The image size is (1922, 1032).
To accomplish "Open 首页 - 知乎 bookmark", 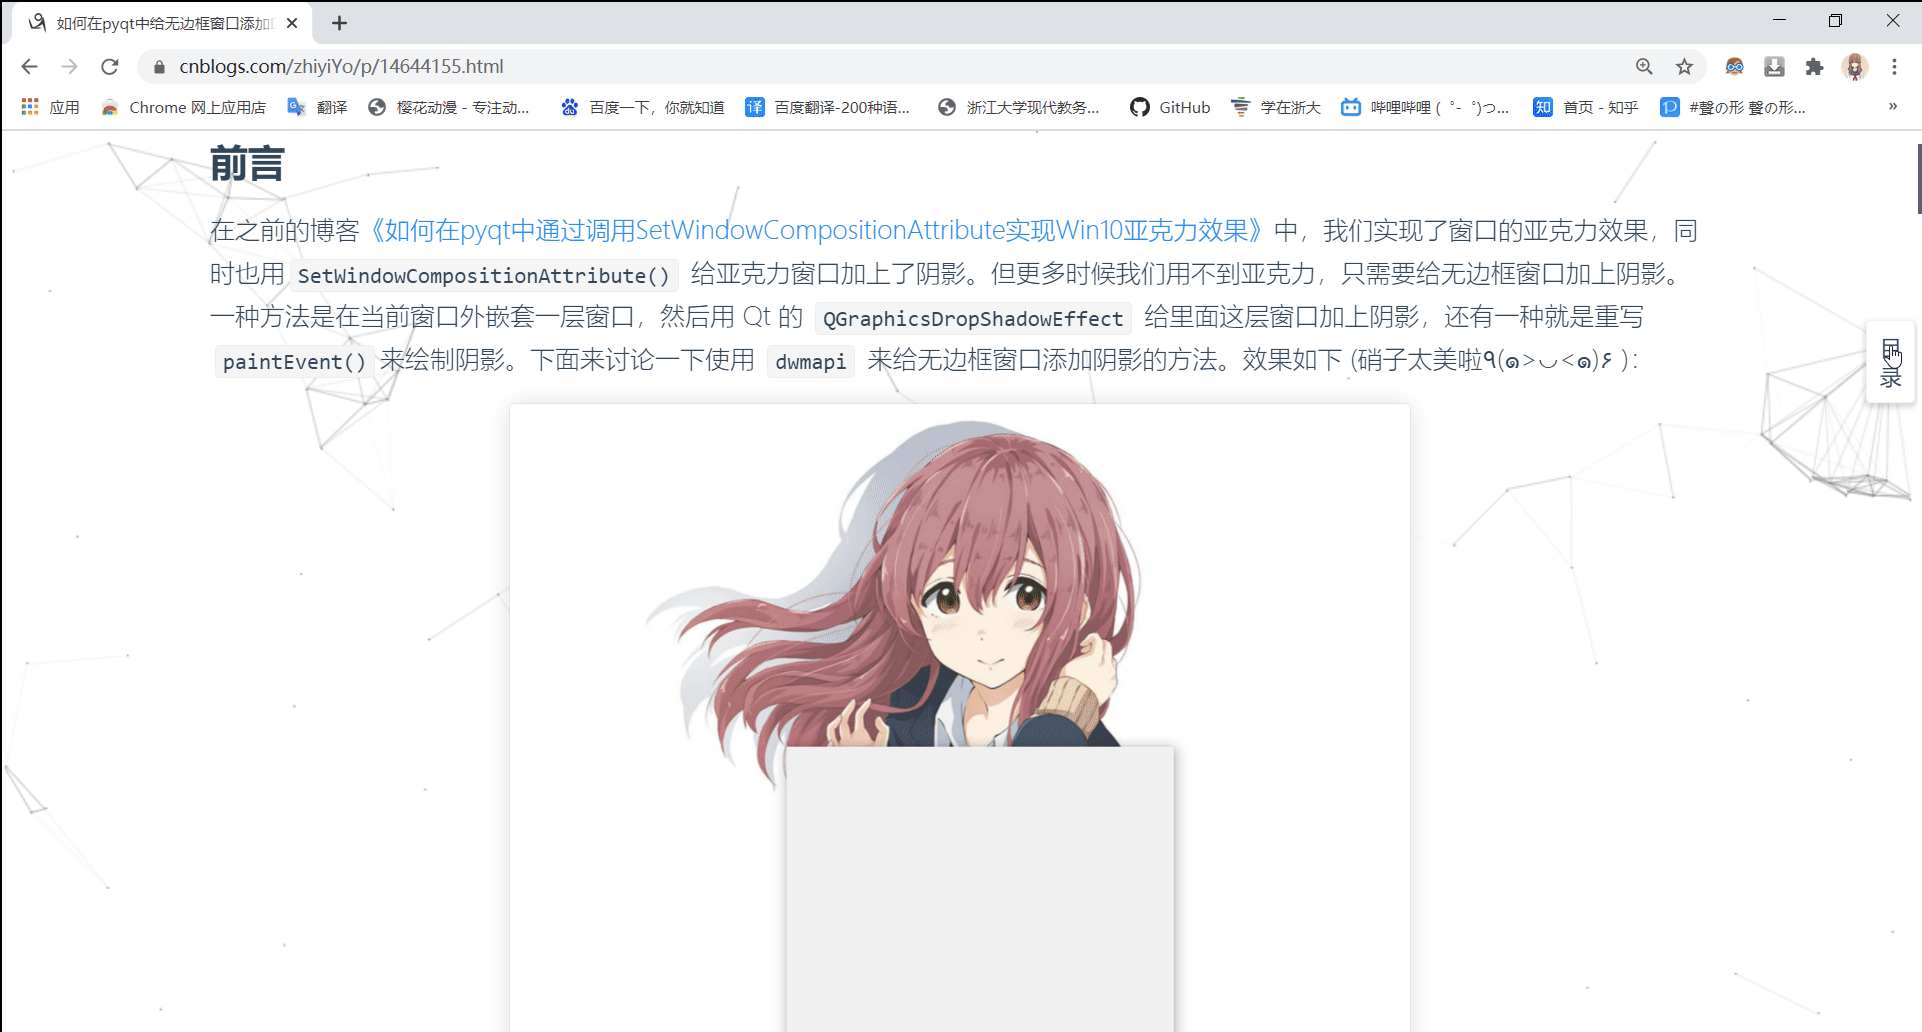I will [x=1586, y=107].
